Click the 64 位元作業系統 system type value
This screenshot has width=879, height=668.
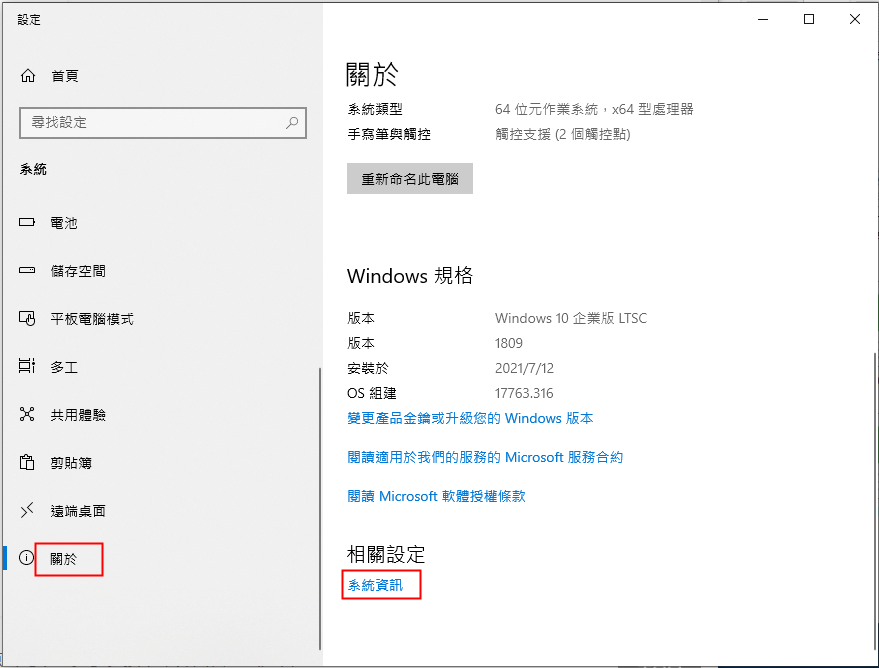click(594, 109)
